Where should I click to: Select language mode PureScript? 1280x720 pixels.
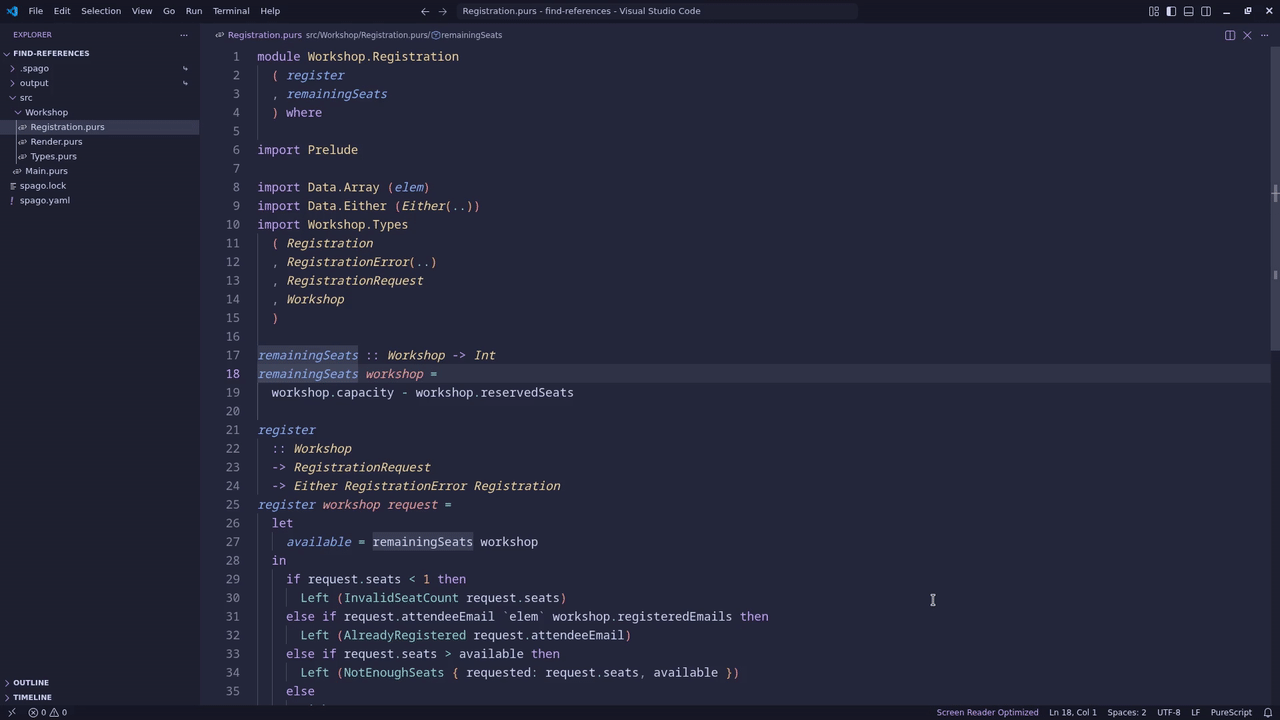[1231, 712]
